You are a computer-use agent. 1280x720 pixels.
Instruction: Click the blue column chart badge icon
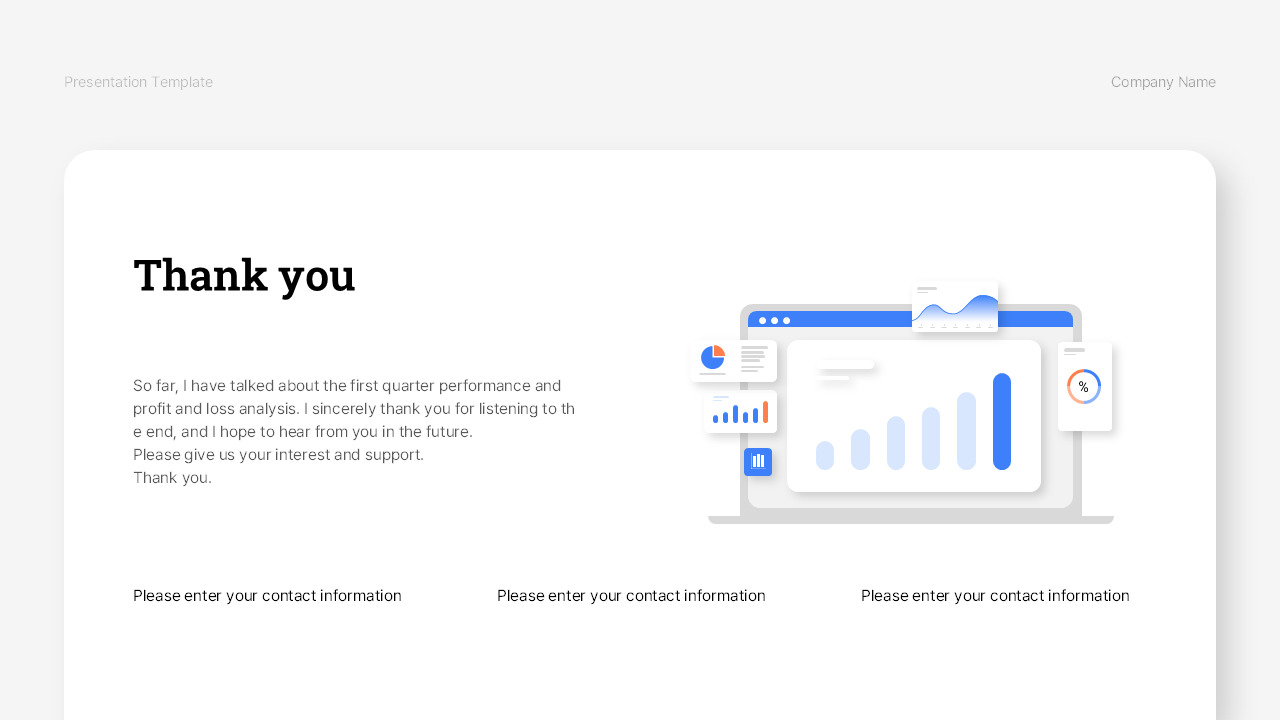click(757, 461)
